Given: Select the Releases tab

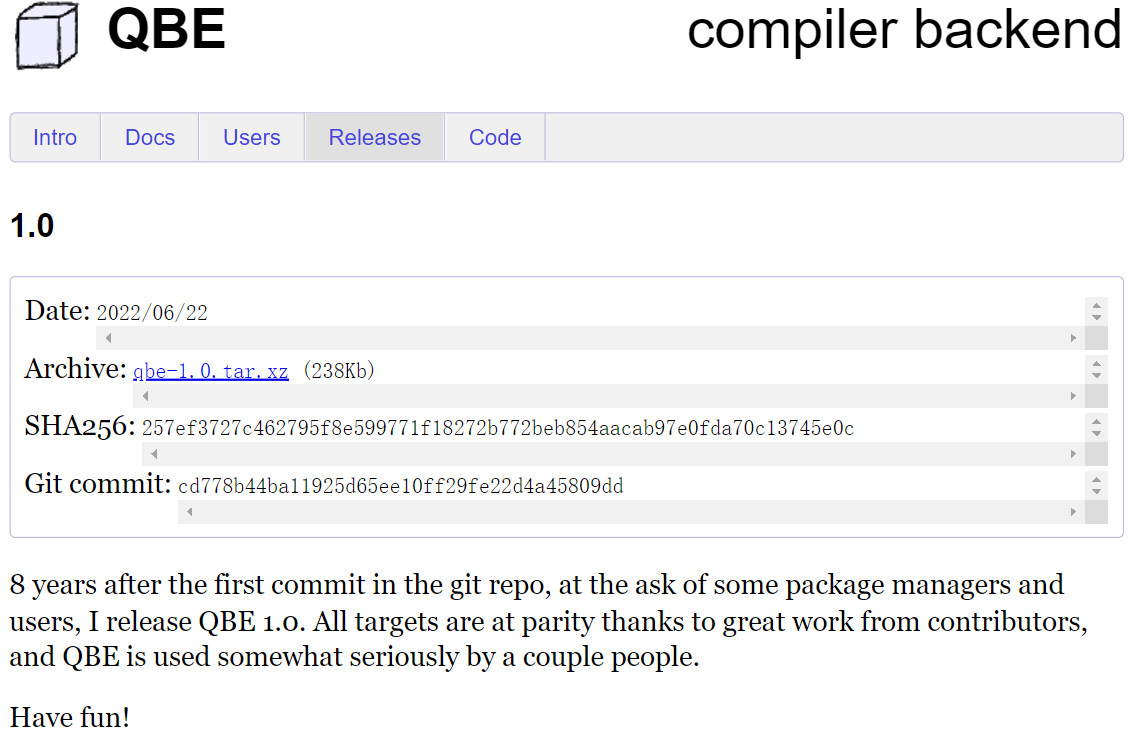Looking at the screenshot, I should pos(375,137).
